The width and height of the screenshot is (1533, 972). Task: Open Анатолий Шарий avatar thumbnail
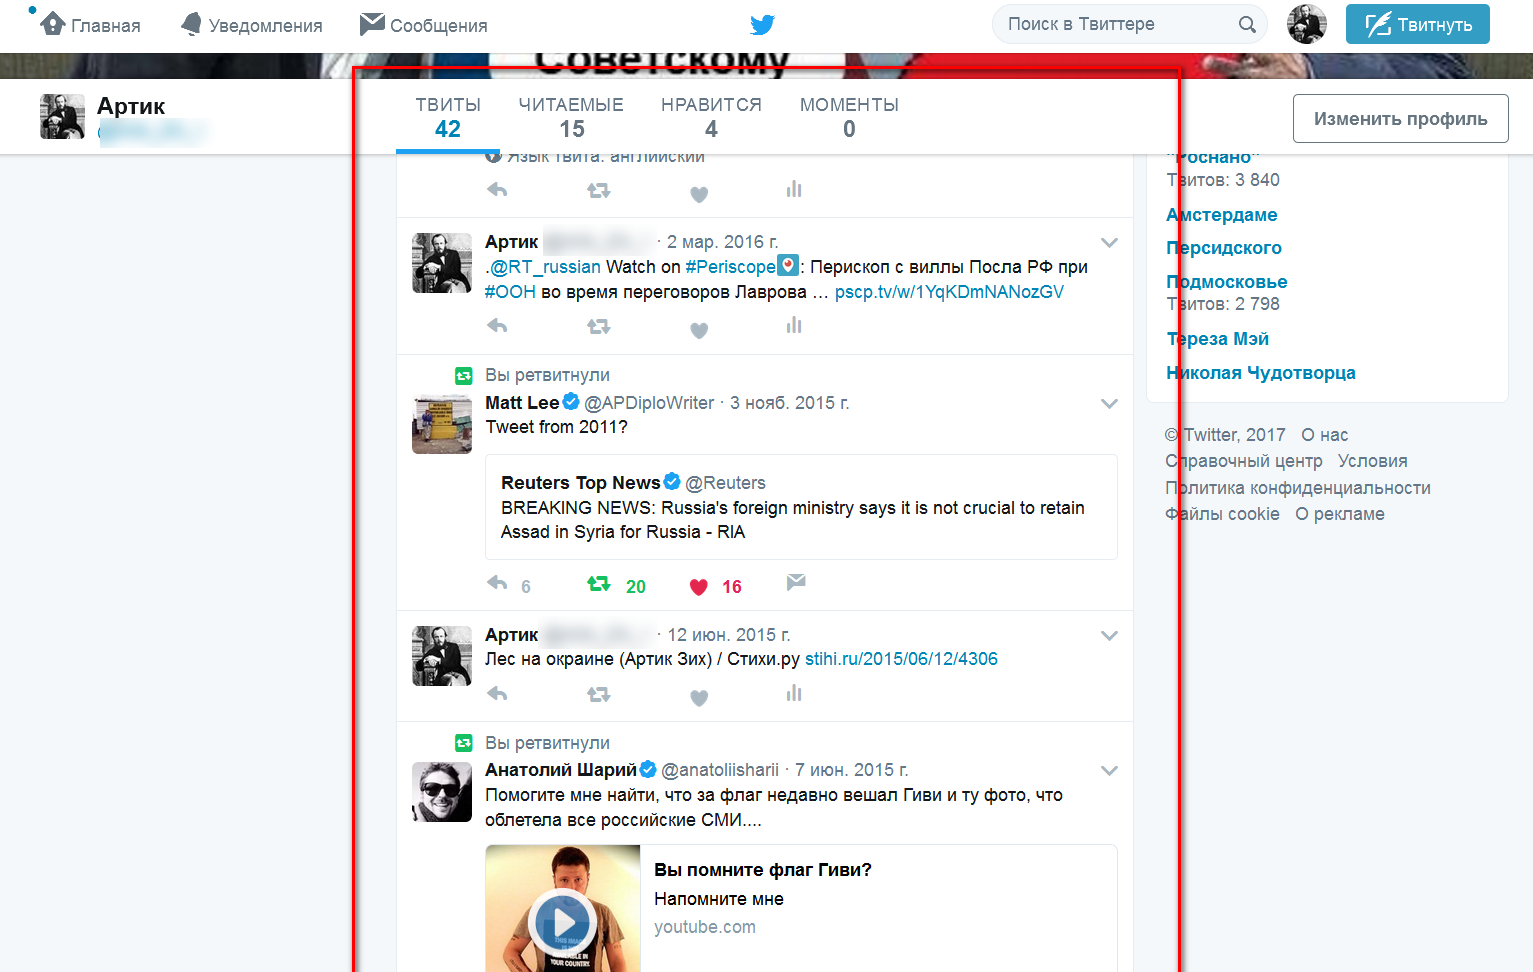tap(442, 792)
